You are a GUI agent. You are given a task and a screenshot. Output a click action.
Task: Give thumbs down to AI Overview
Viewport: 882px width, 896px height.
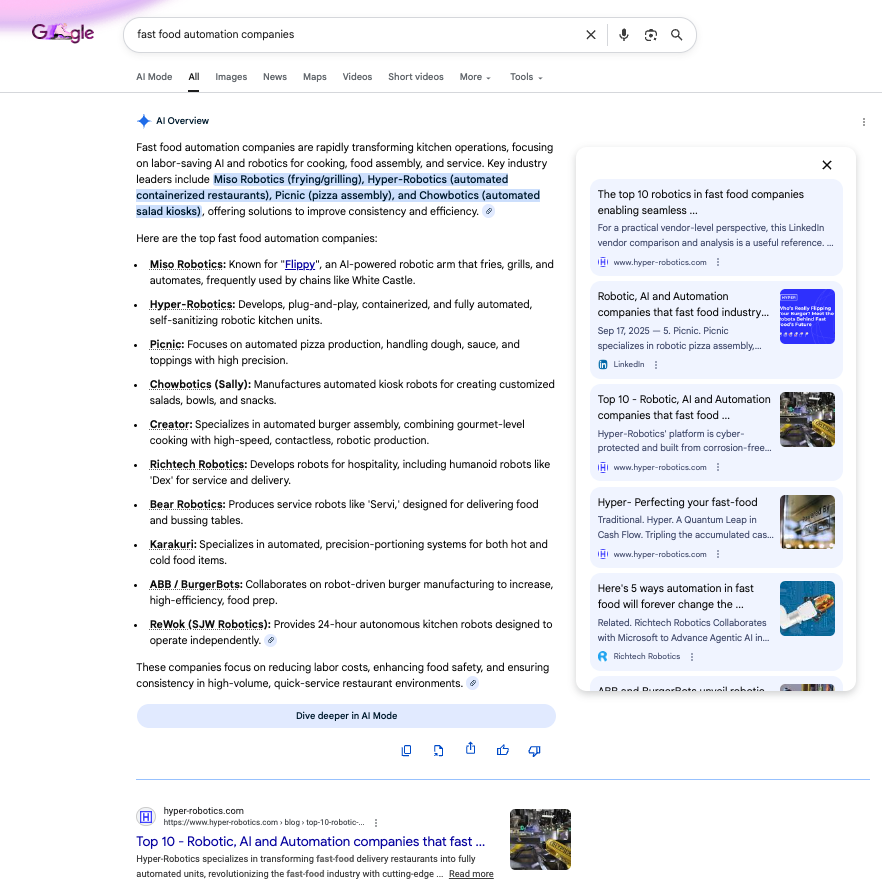535,751
